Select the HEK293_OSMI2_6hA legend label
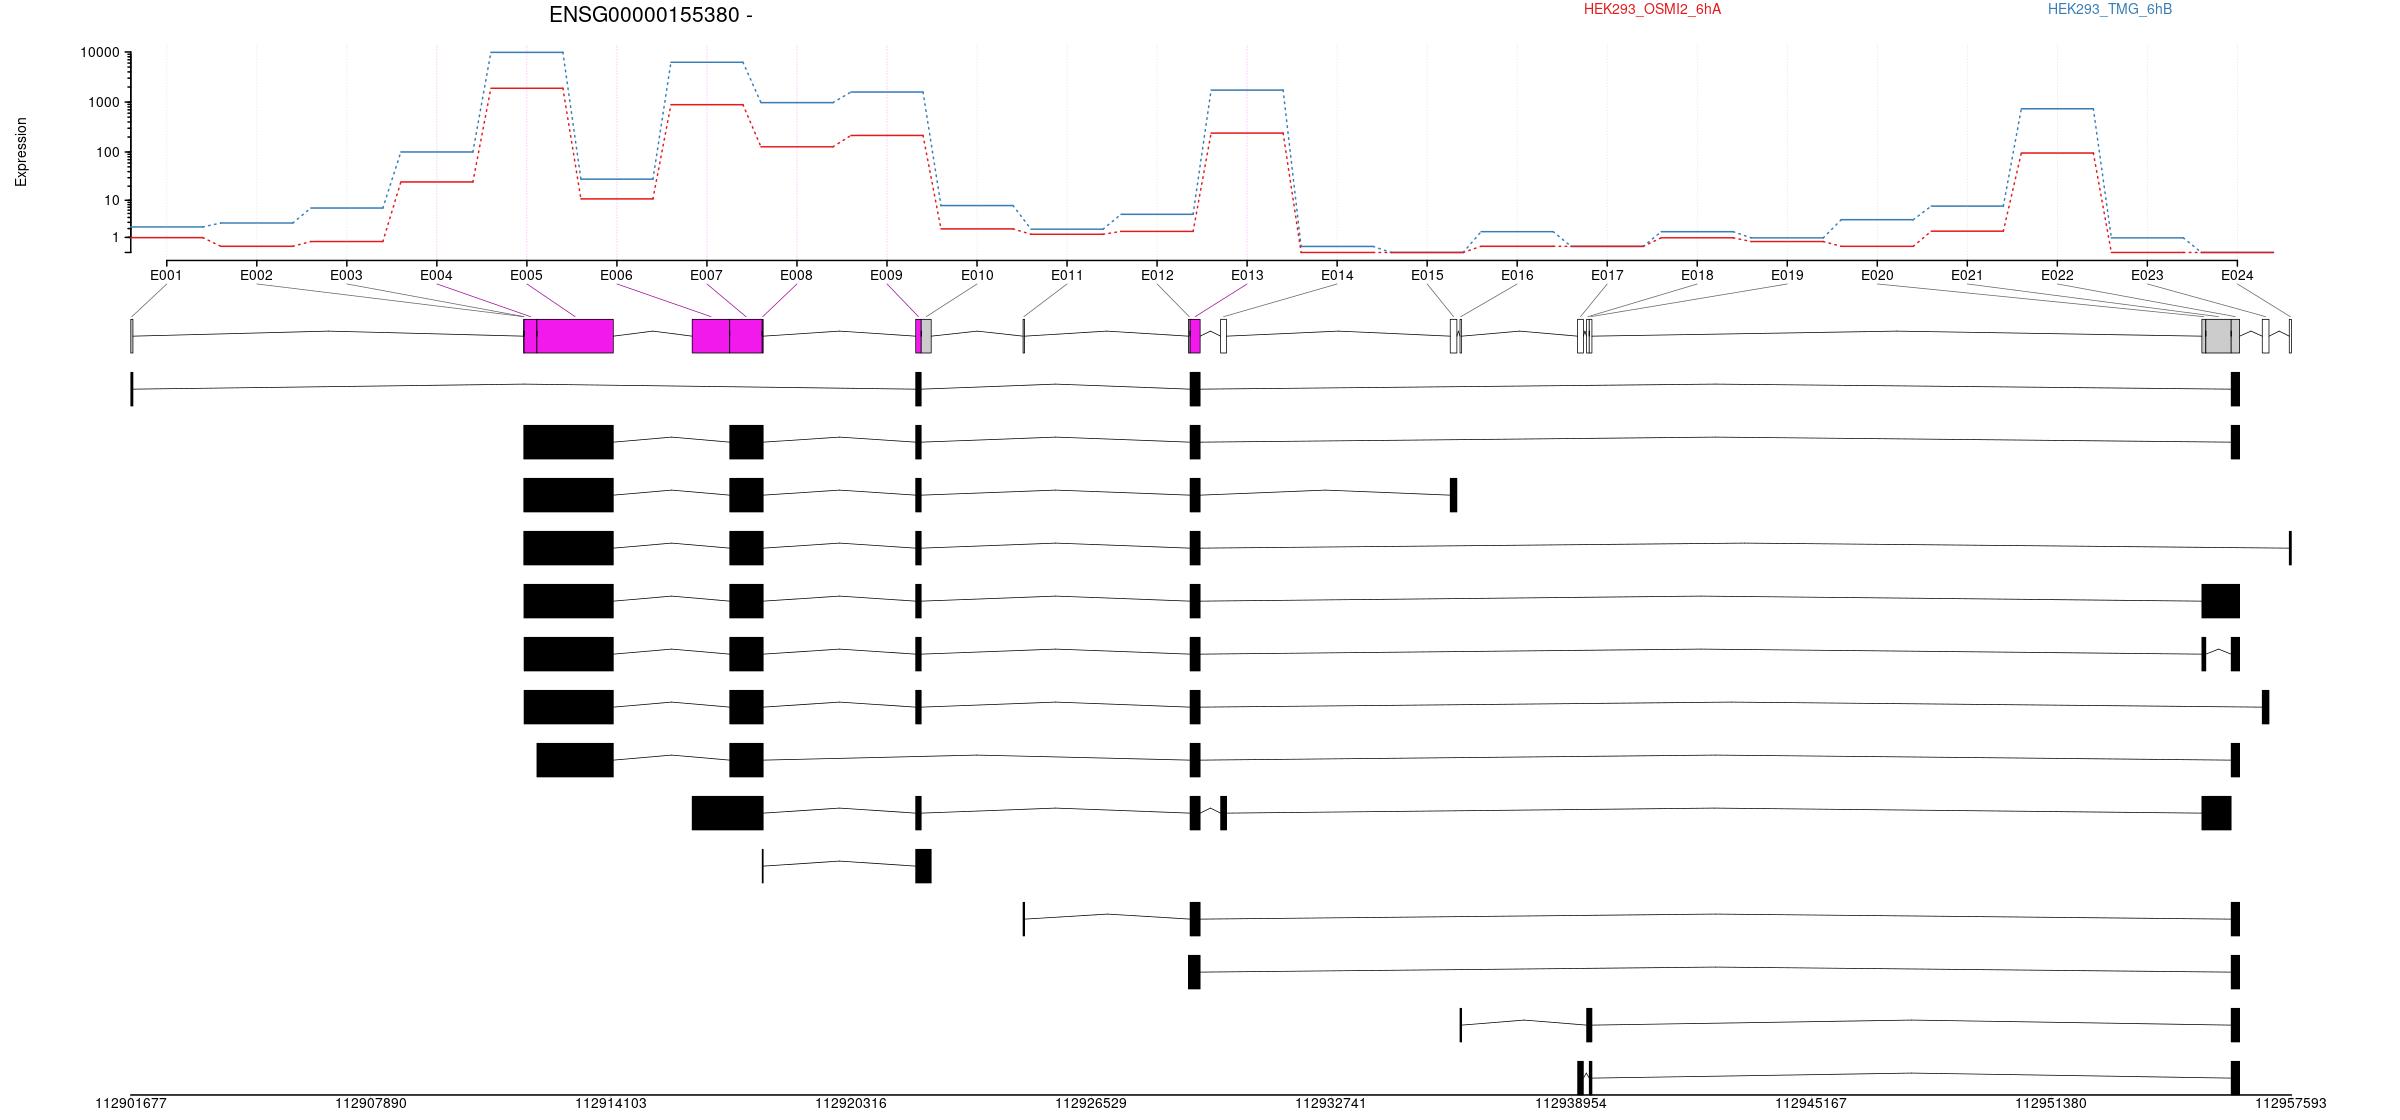This screenshot has width=2400, height=1120. point(1653,9)
